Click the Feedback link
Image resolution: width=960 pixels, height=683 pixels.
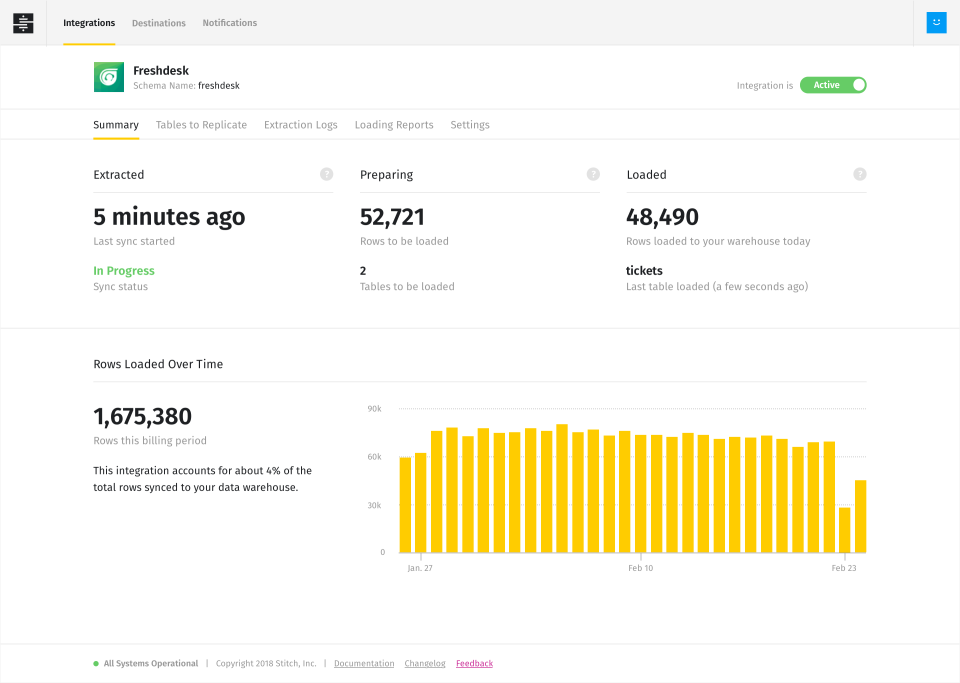[x=474, y=664]
